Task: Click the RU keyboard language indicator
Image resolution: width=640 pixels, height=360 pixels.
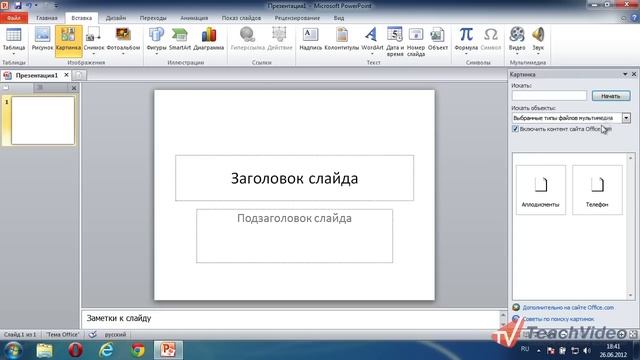Action: click(525, 349)
